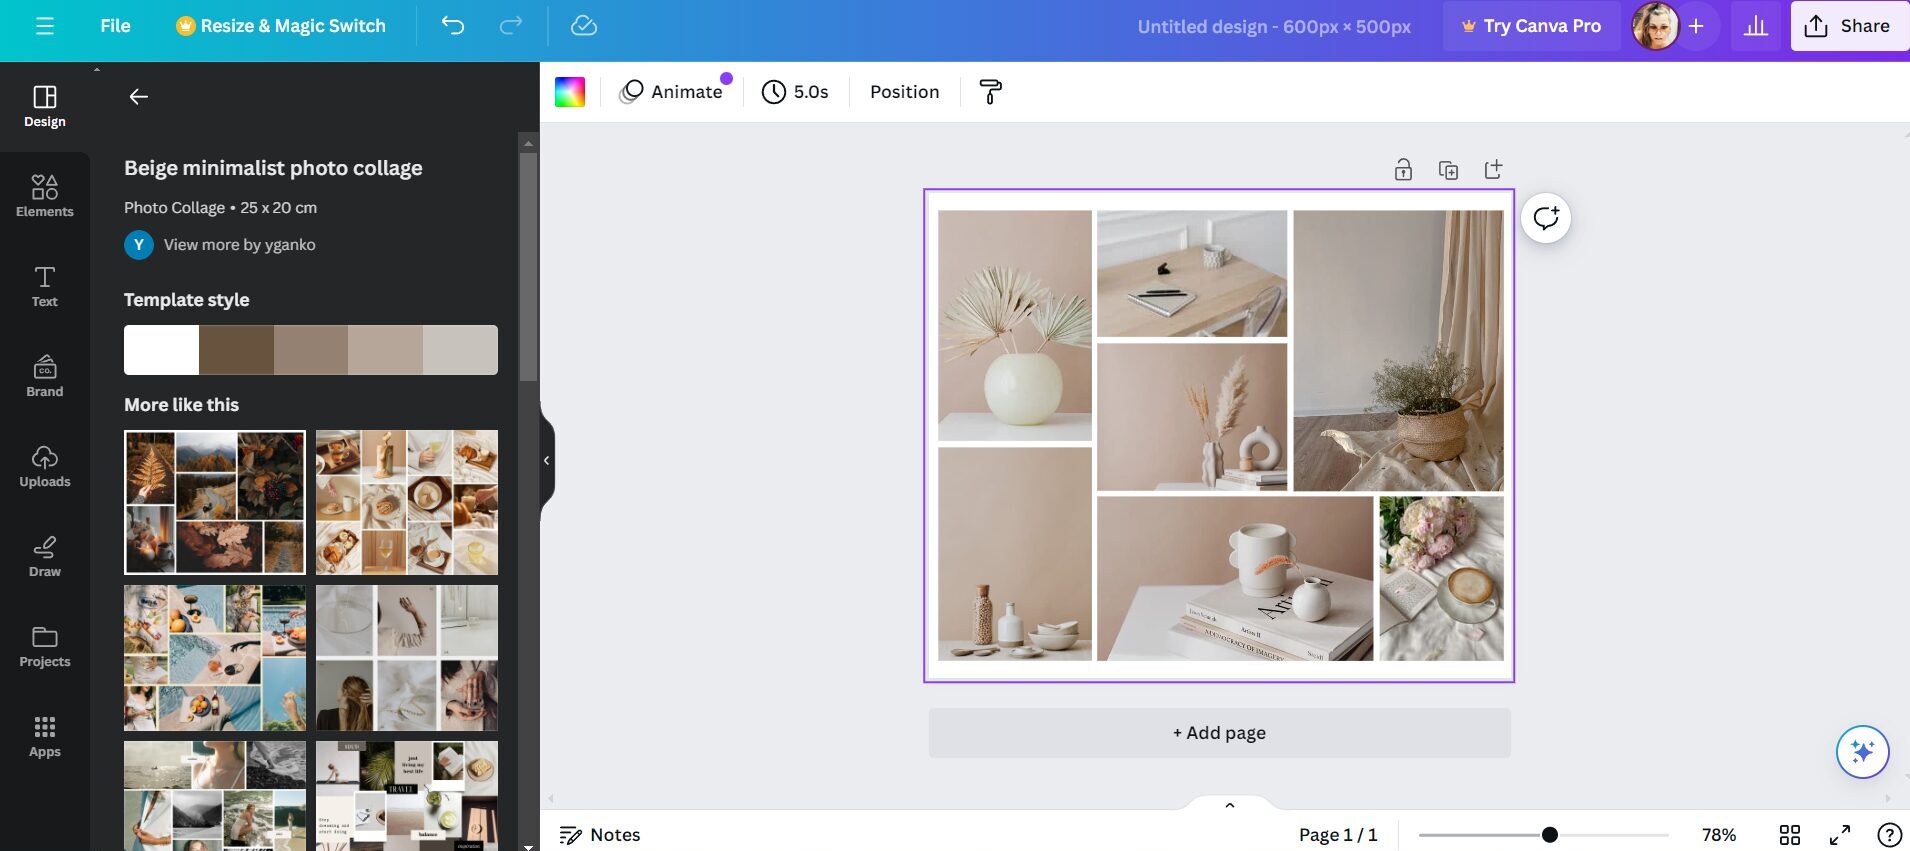Open the grid view of pages
Screen dimensions: 1910x851
[x=1790, y=835]
